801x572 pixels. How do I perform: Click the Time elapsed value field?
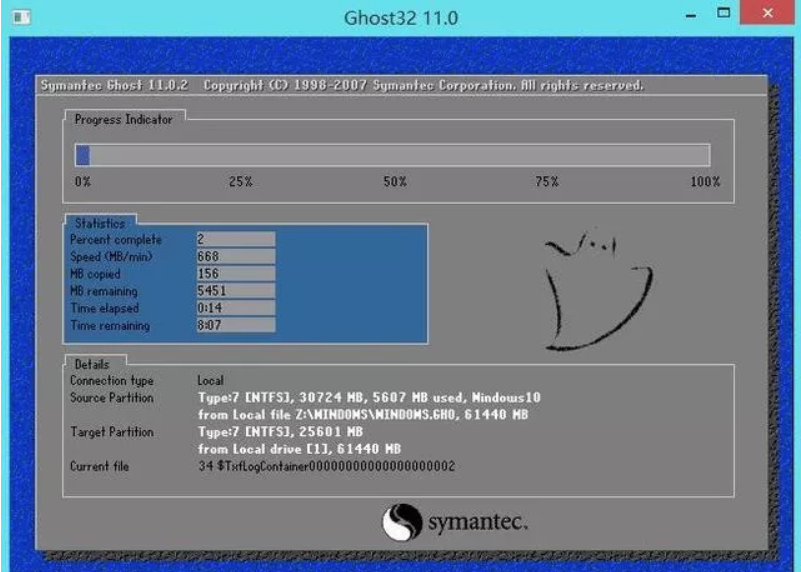(x=235, y=308)
